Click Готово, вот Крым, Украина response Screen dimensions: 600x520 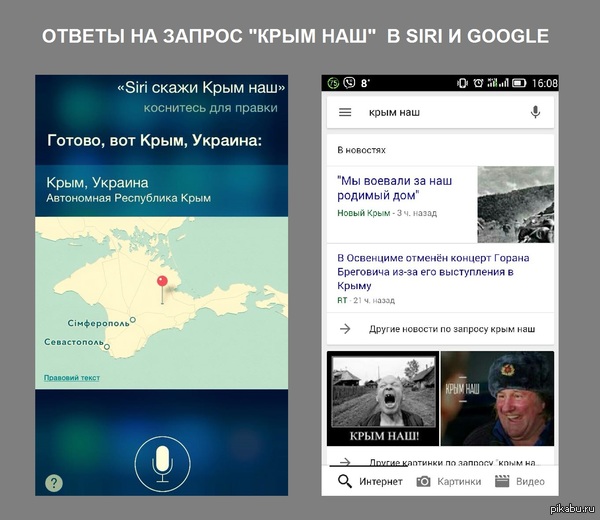point(155,141)
